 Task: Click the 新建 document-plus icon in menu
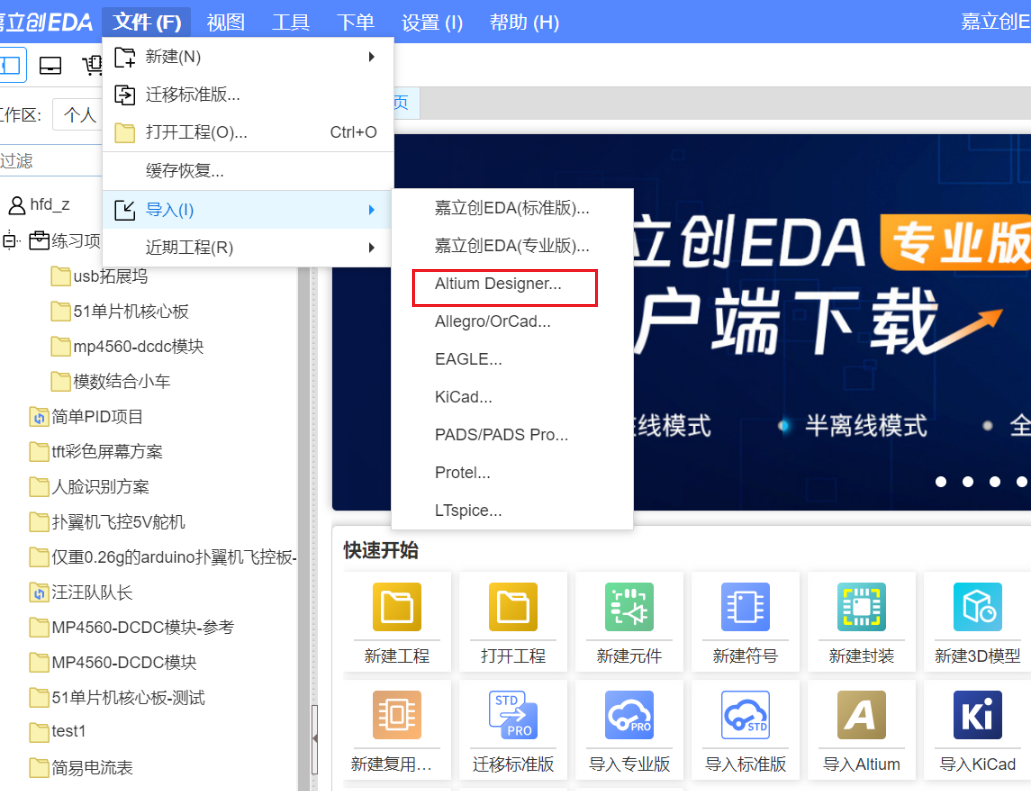tap(124, 57)
